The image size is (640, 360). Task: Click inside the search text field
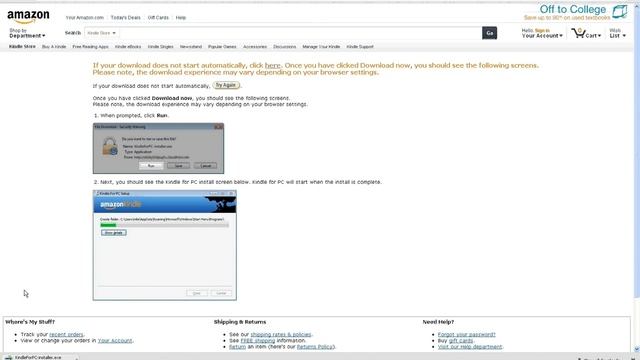click(300, 33)
